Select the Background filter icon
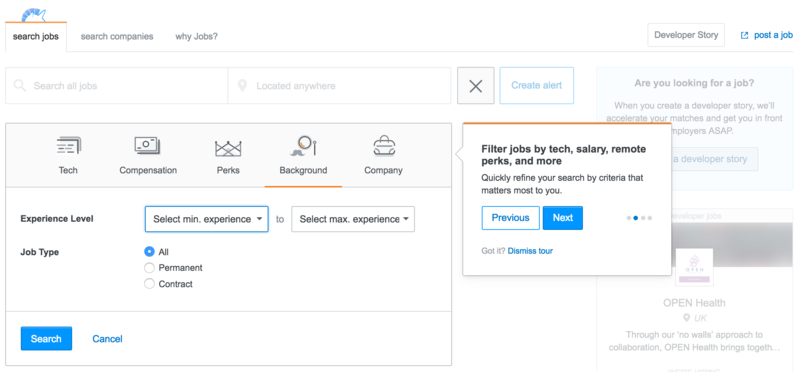This screenshot has height=372, width=800. click(x=305, y=146)
